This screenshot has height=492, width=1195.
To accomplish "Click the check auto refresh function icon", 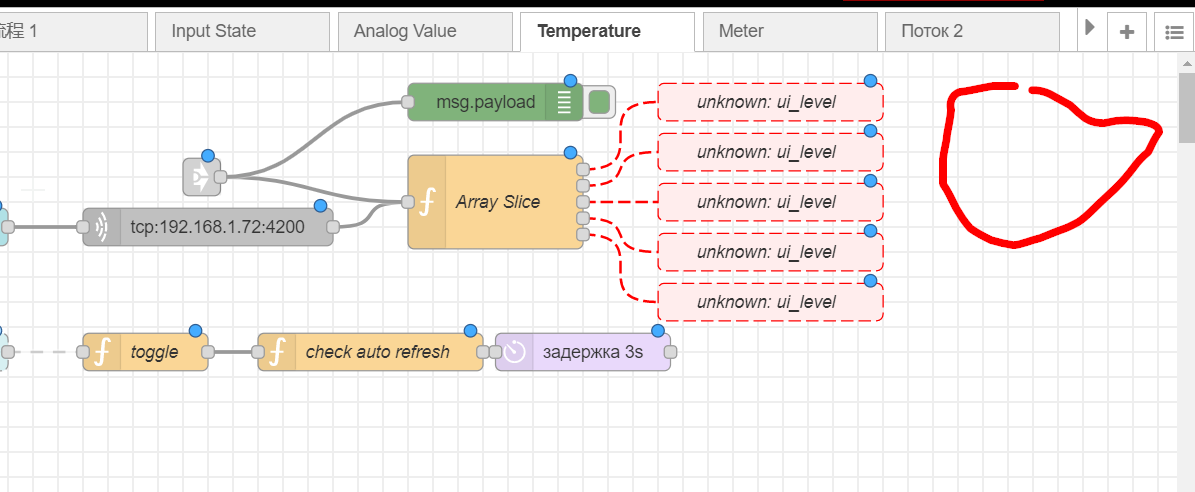I will pos(277,352).
